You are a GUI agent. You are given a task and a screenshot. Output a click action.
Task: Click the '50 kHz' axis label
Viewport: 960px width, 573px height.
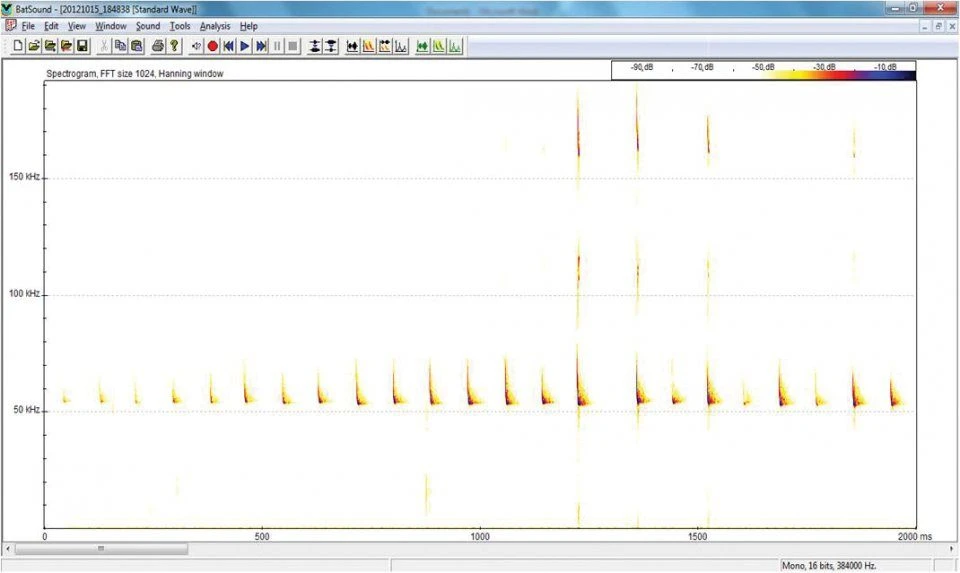(26, 410)
